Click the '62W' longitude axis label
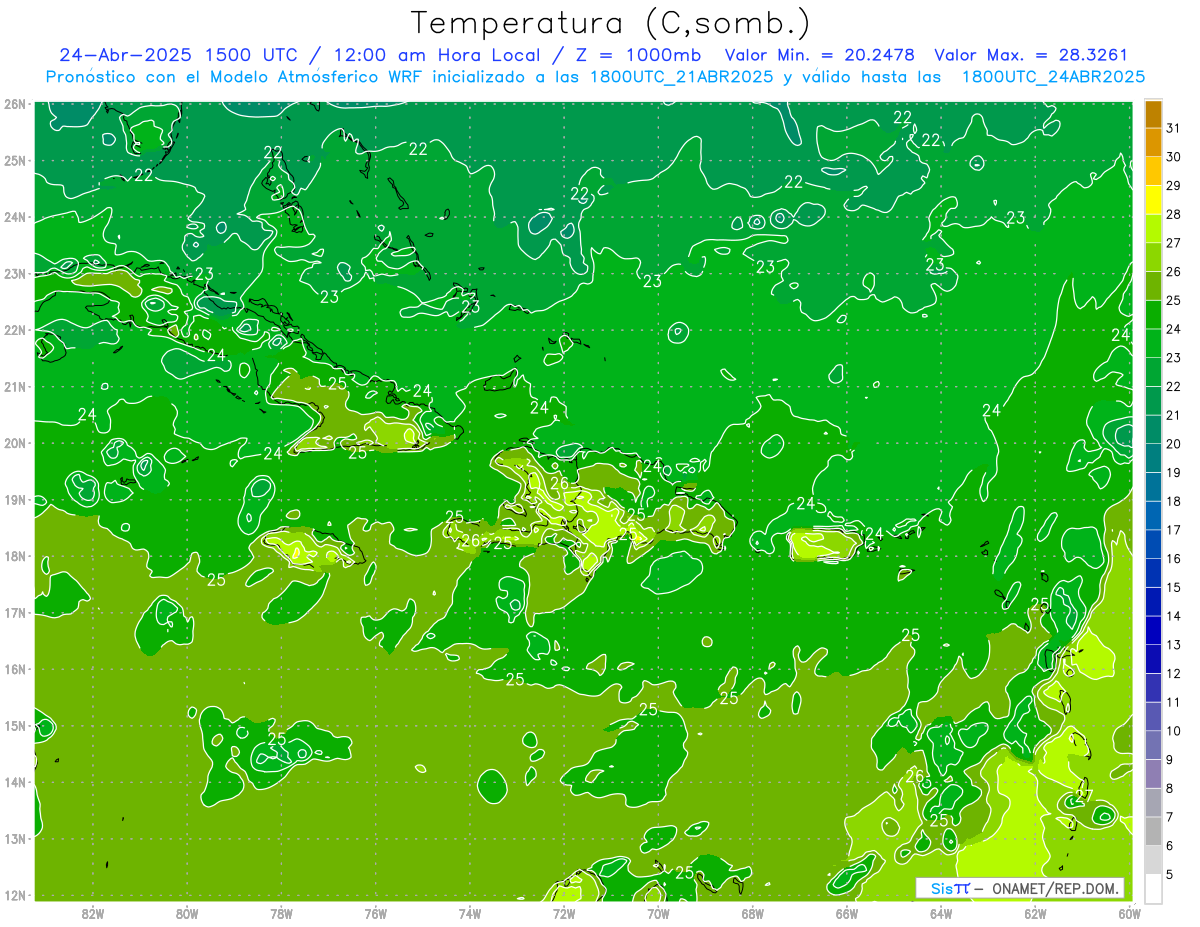The width and height of the screenshot is (1200, 927). [1035, 914]
